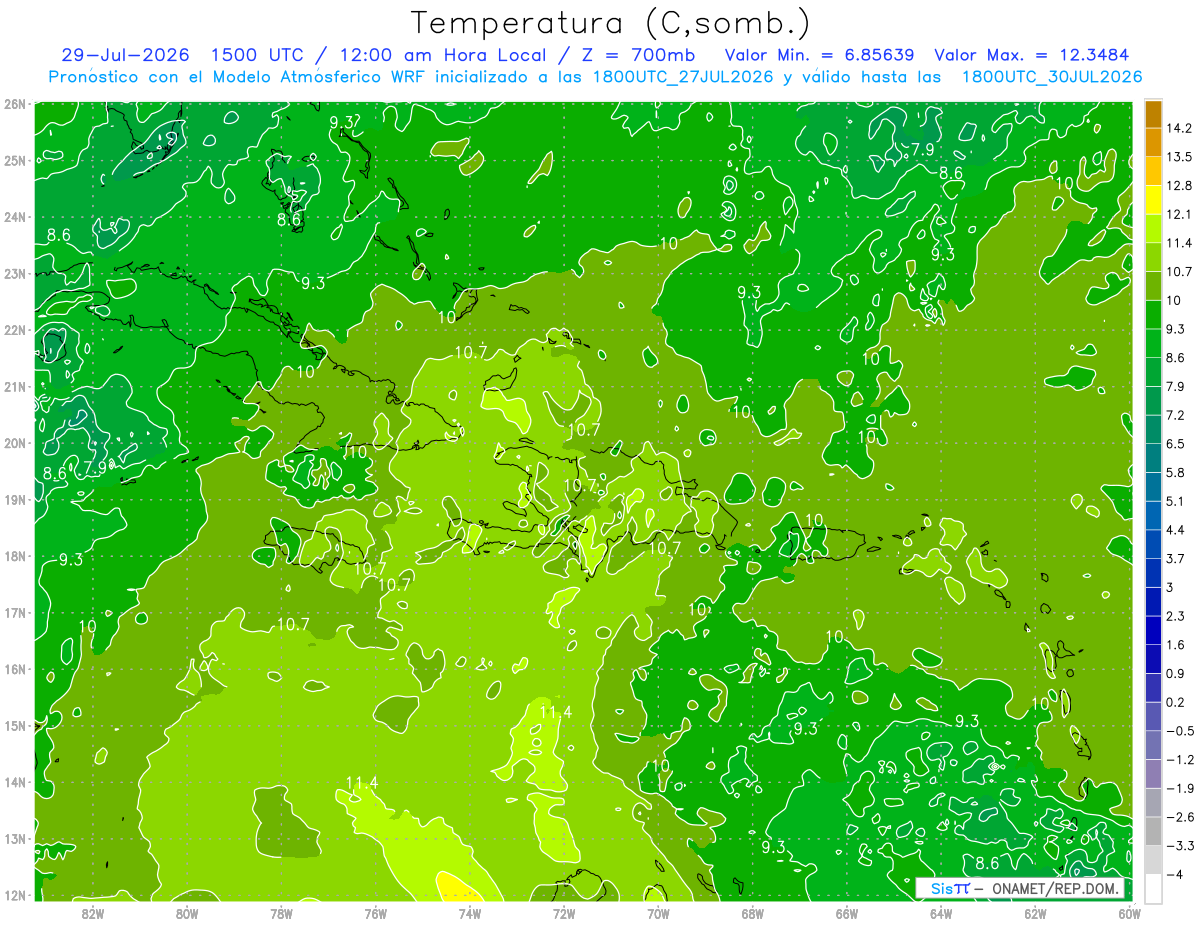1200x927 pixels.
Task: Click the 26N latitude axis label
Action: click(14, 103)
